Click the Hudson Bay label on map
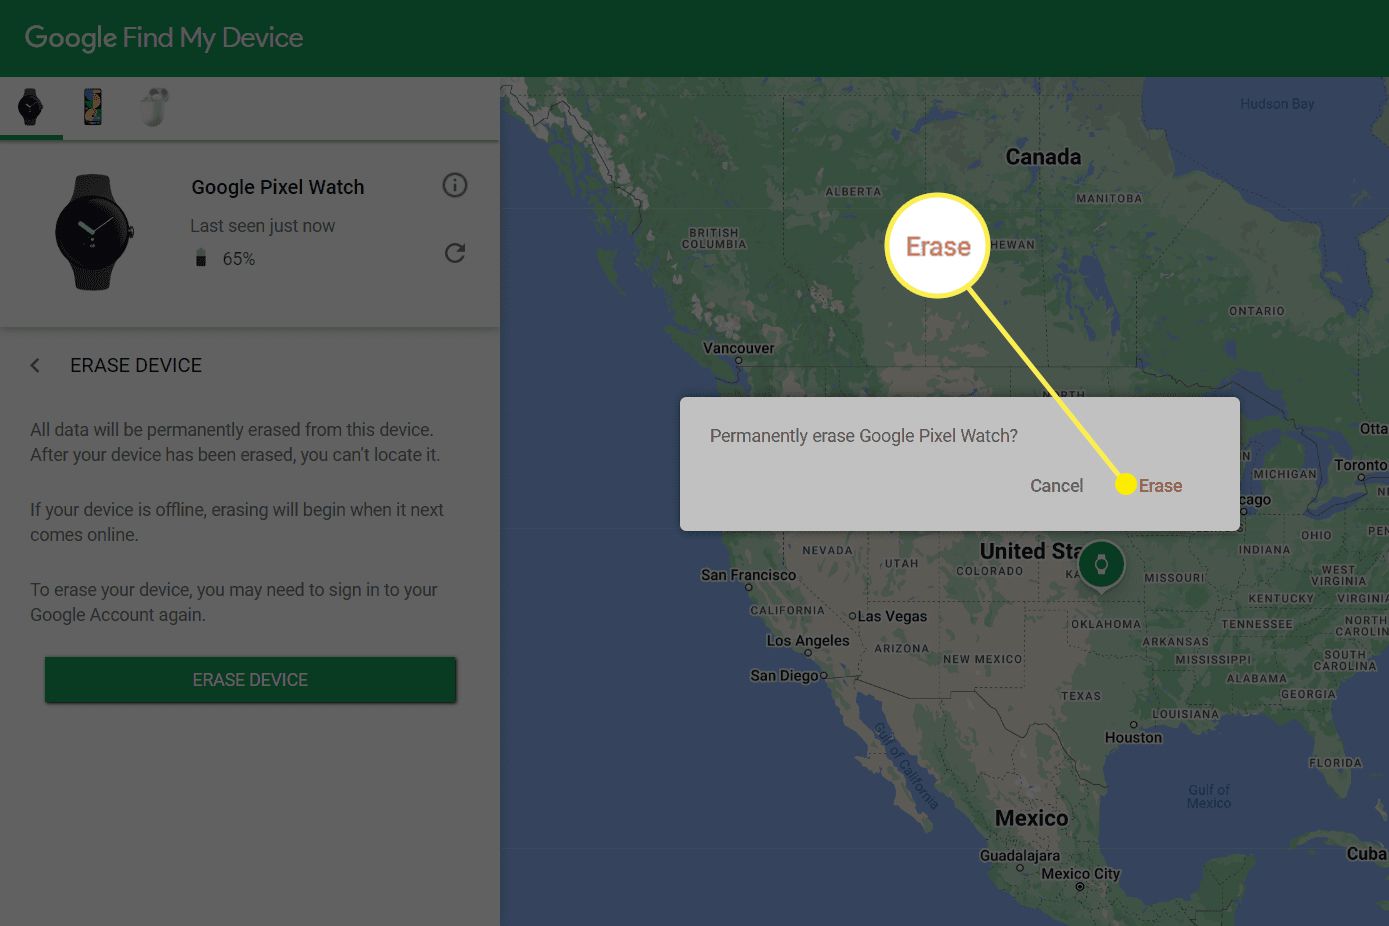Image resolution: width=1389 pixels, height=926 pixels. tap(1277, 104)
